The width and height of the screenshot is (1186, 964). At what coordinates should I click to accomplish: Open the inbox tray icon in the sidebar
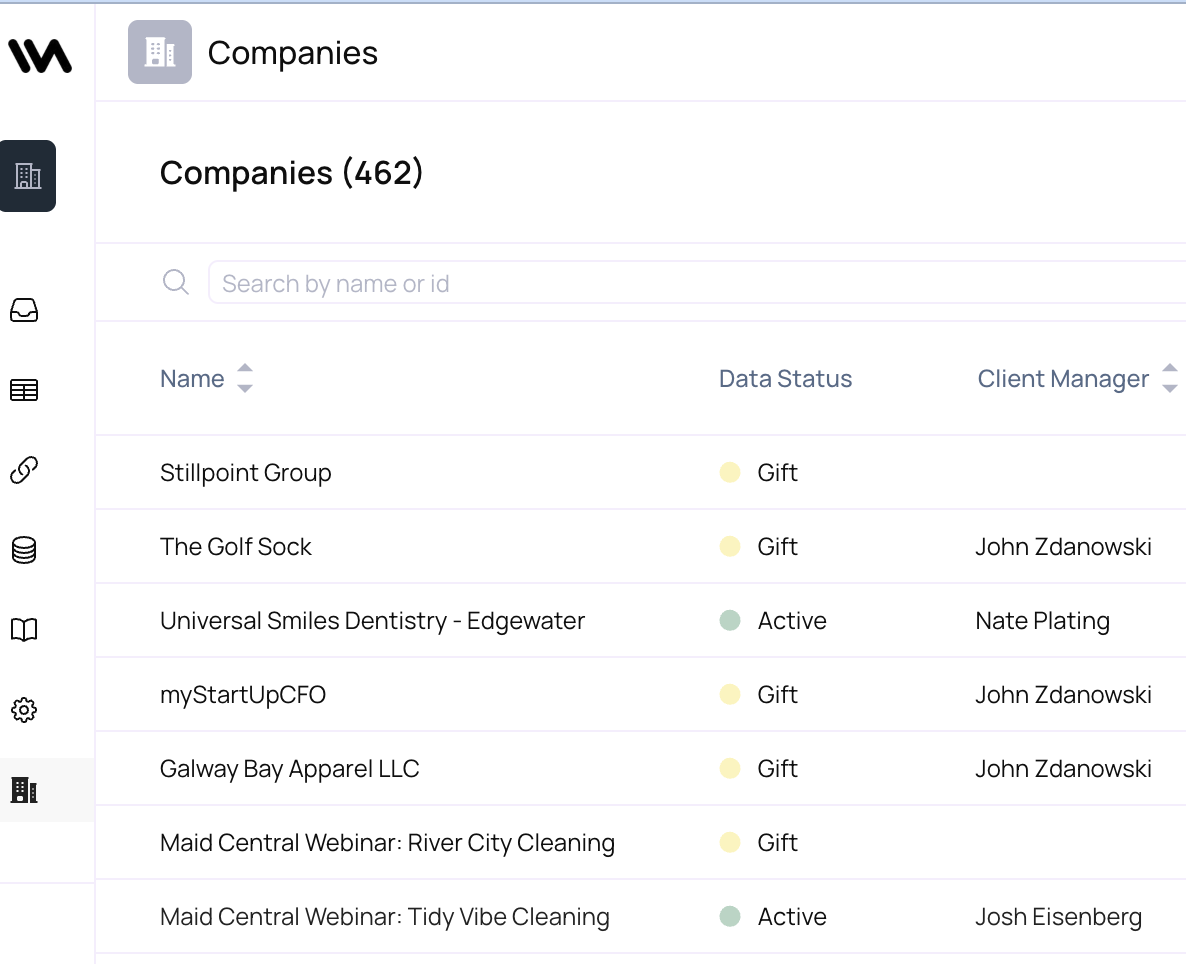[24, 310]
